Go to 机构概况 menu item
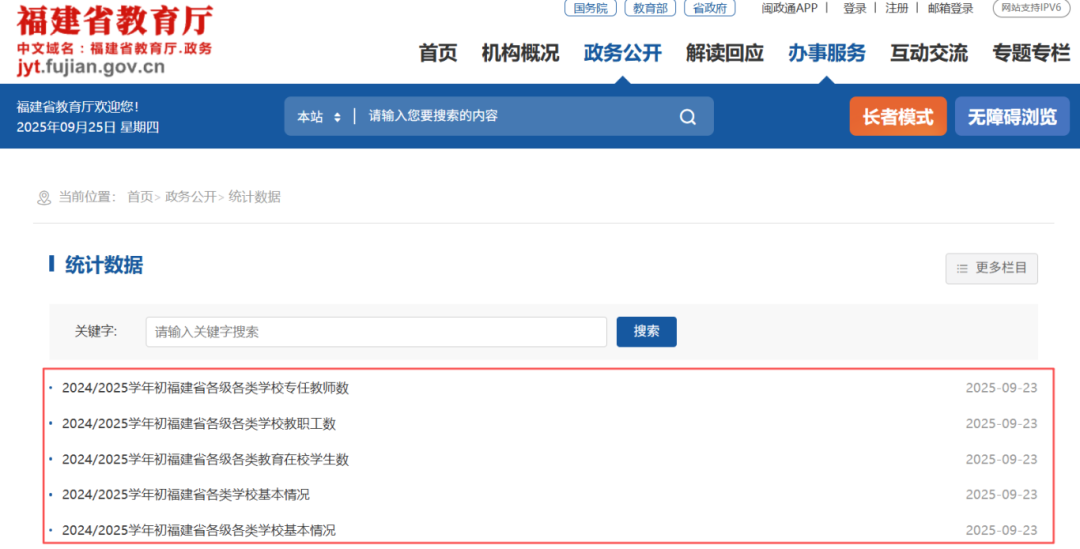Viewport: 1080px width, 549px height. pos(520,53)
